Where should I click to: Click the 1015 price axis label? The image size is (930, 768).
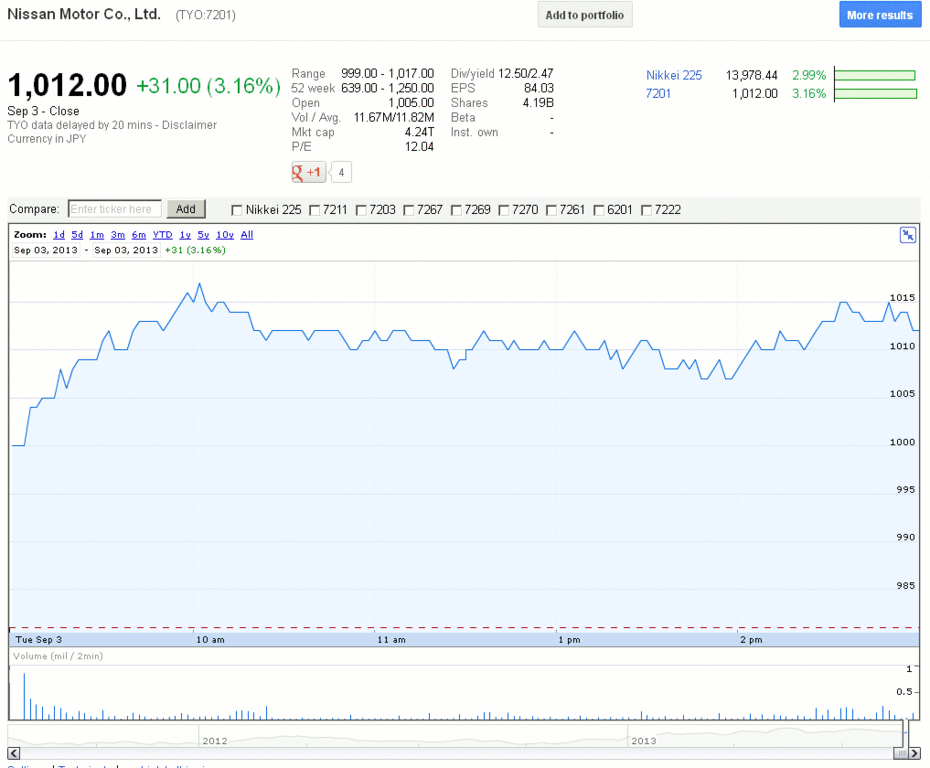point(902,298)
